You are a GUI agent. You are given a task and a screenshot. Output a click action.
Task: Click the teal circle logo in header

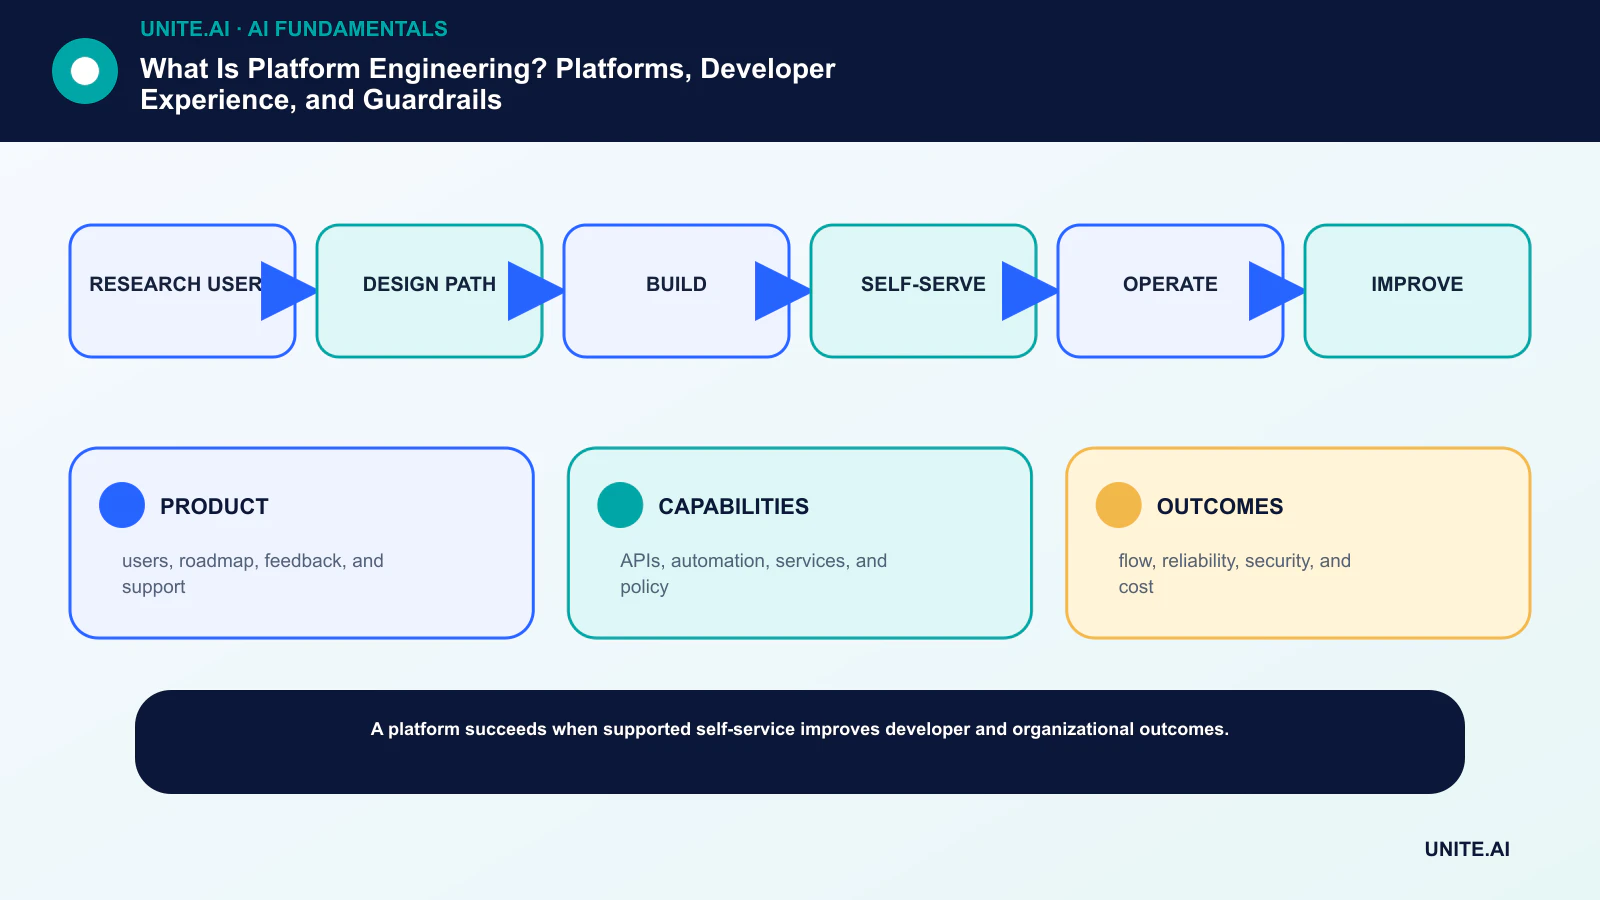pyautogui.click(x=85, y=71)
